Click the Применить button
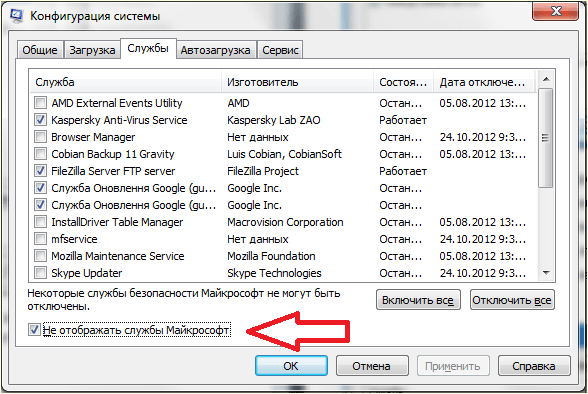This screenshot has height=394, width=588. 453,366
